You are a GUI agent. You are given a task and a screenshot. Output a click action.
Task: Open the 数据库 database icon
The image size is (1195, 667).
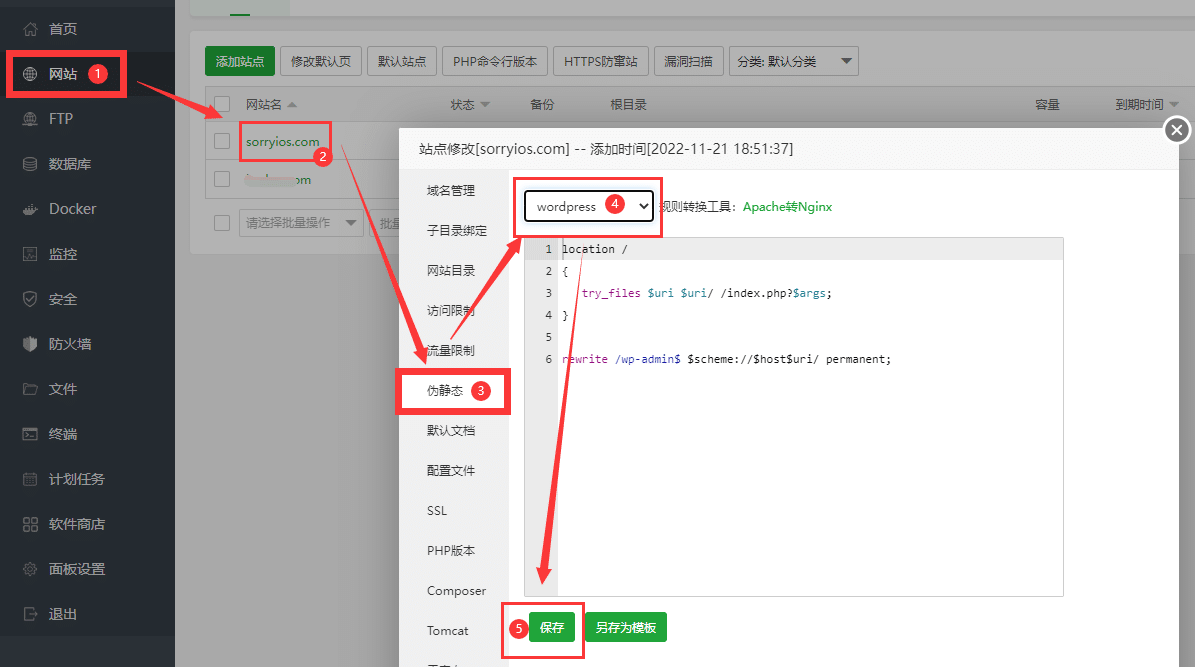[x=30, y=164]
